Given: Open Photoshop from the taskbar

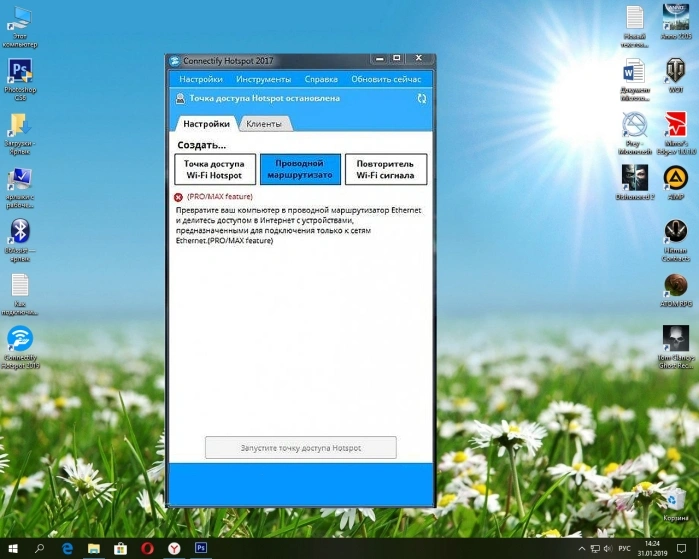Looking at the screenshot, I should (201, 548).
